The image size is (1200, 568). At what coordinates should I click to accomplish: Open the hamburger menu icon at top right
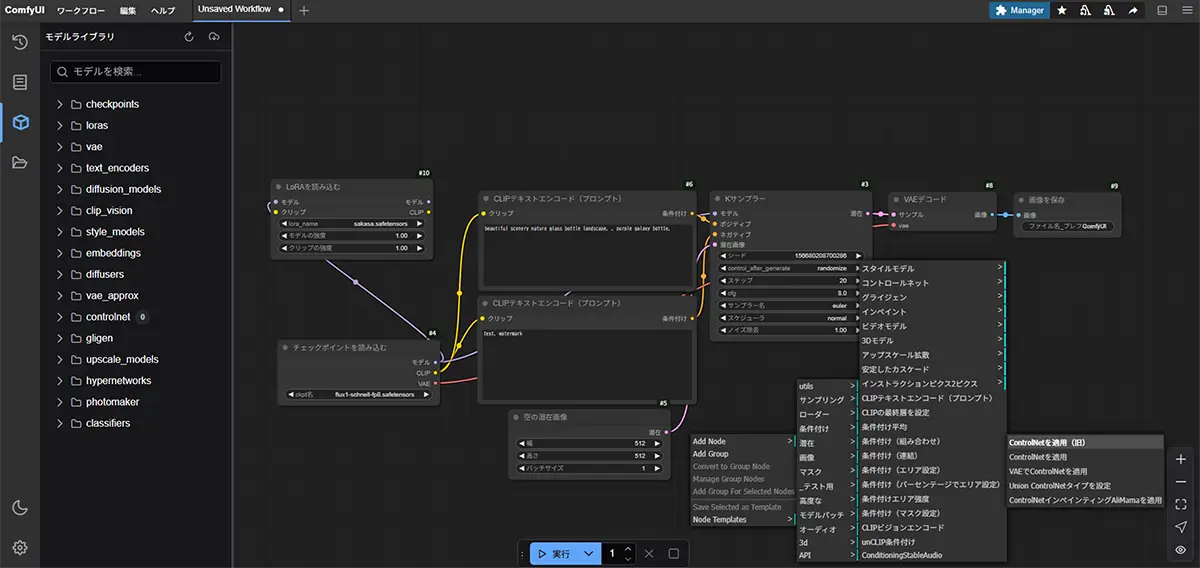tap(1186, 10)
